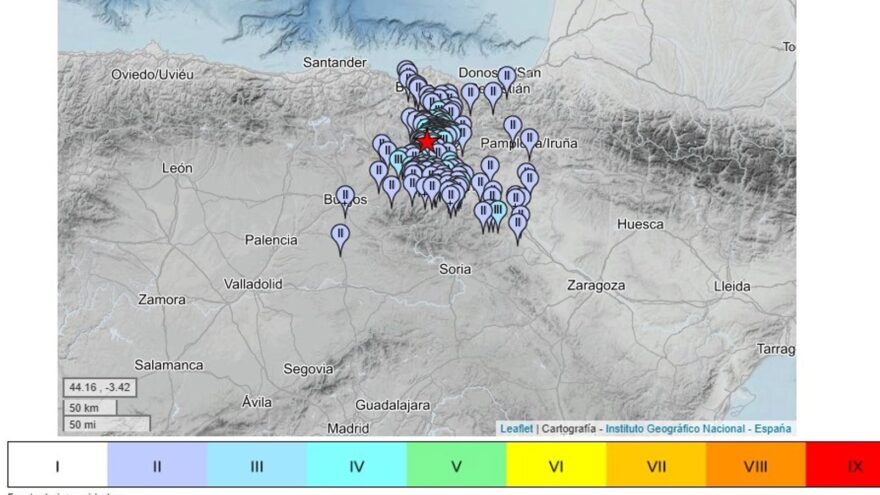Click the red star epicenter marker

pos(427,142)
